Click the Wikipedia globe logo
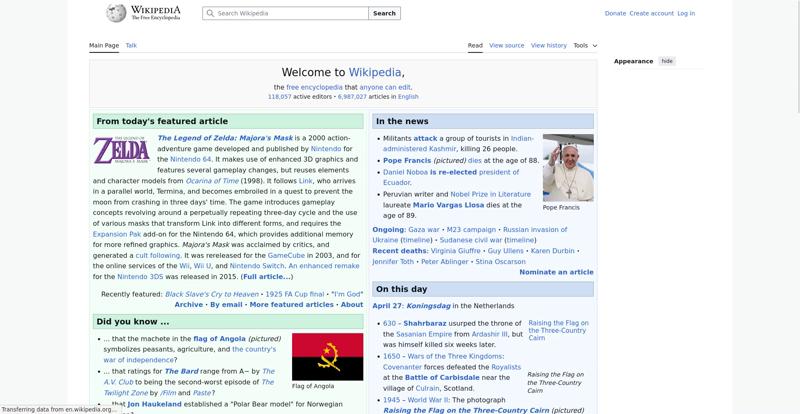This screenshot has height=414, width=800. tap(116, 13)
